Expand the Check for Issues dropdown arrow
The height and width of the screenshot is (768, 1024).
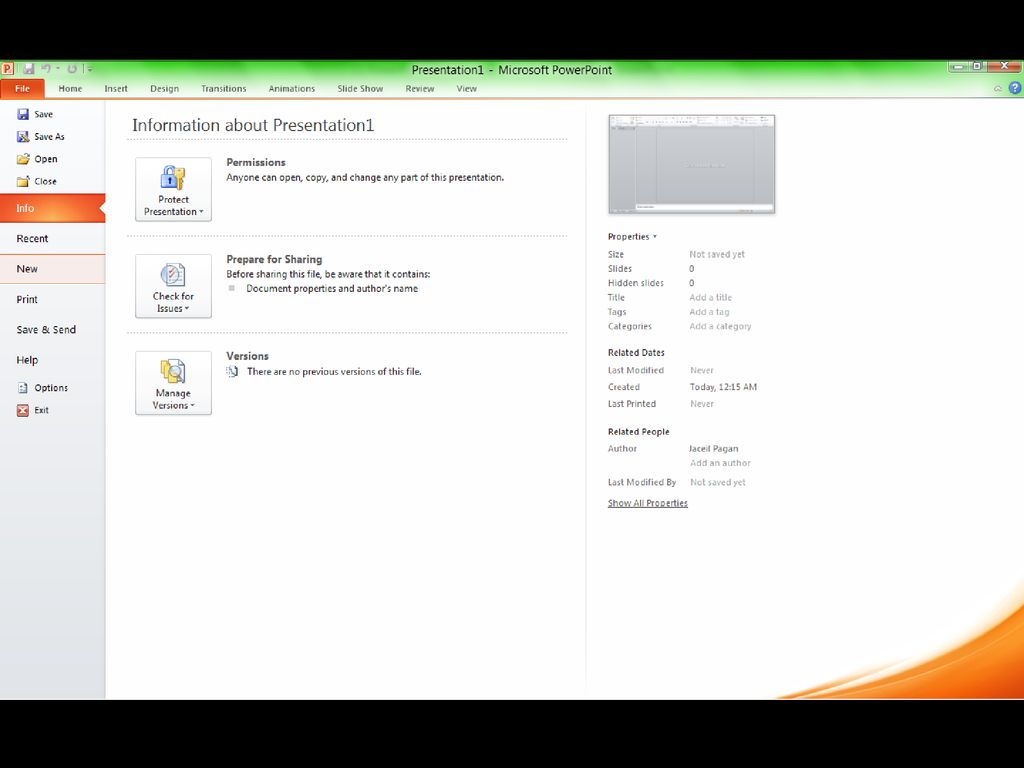coord(187,308)
